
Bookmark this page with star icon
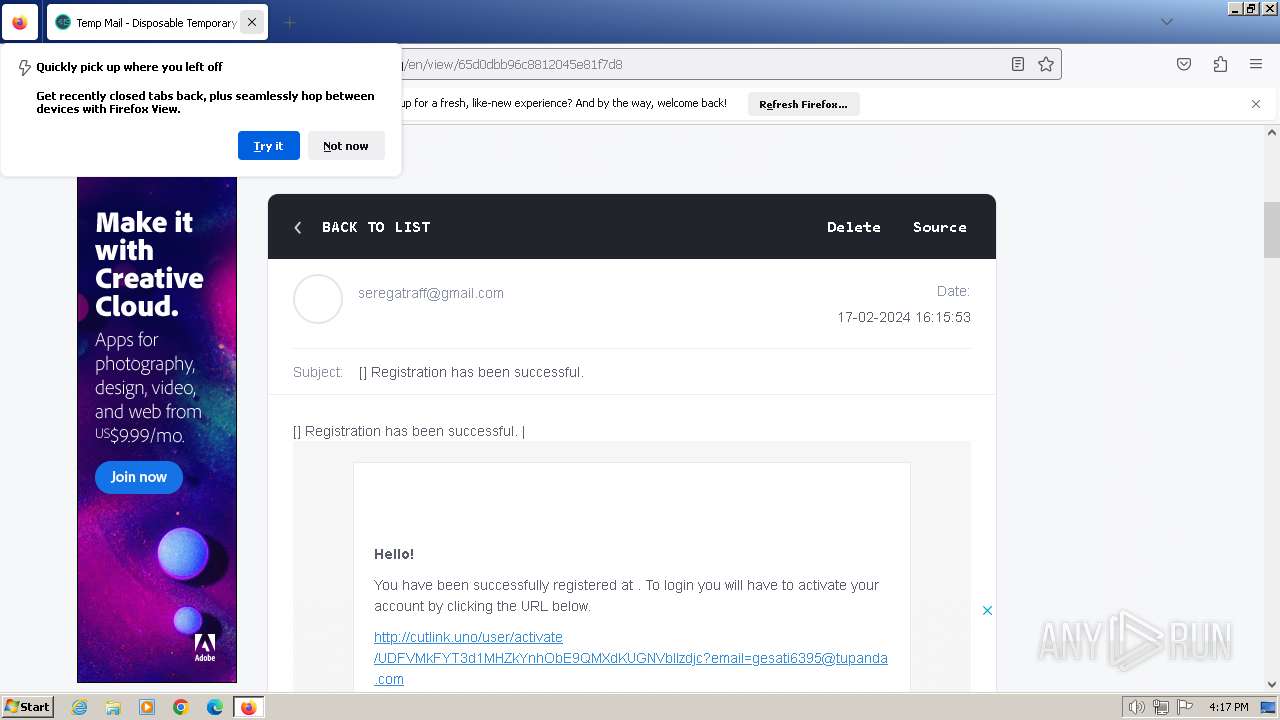click(1046, 64)
